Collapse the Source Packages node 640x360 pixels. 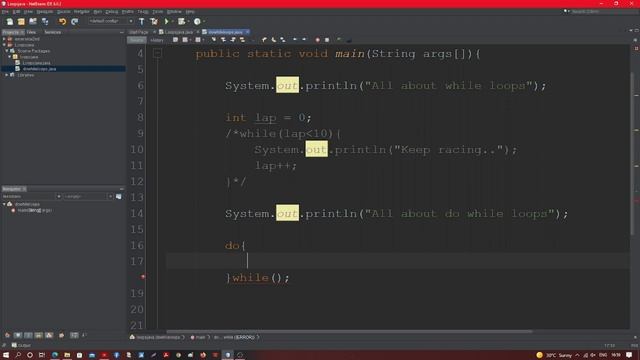coord(7,51)
